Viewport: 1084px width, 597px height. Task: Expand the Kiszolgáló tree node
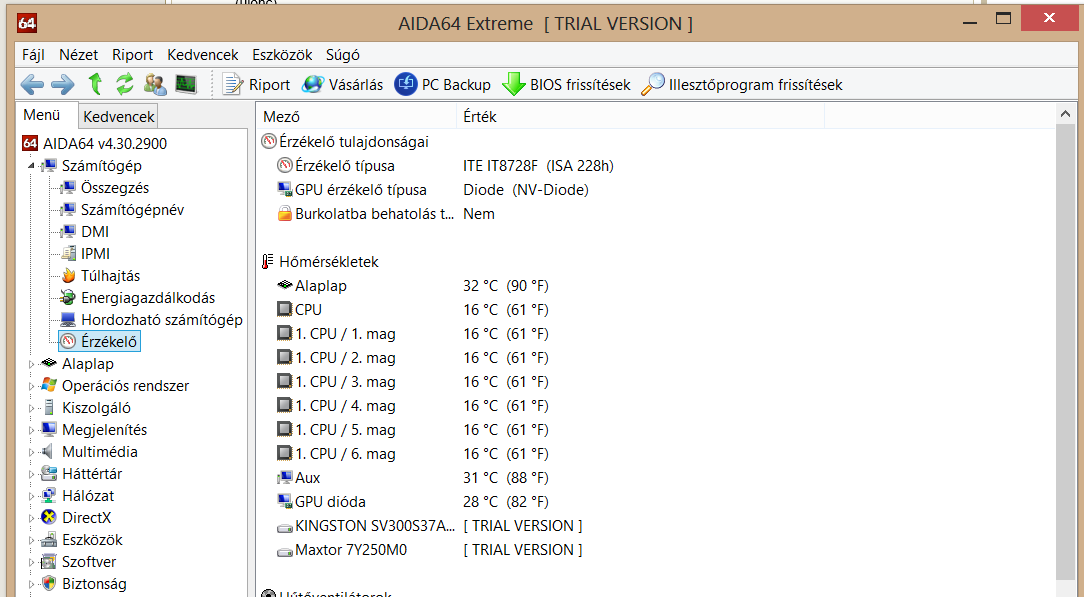(30, 408)
